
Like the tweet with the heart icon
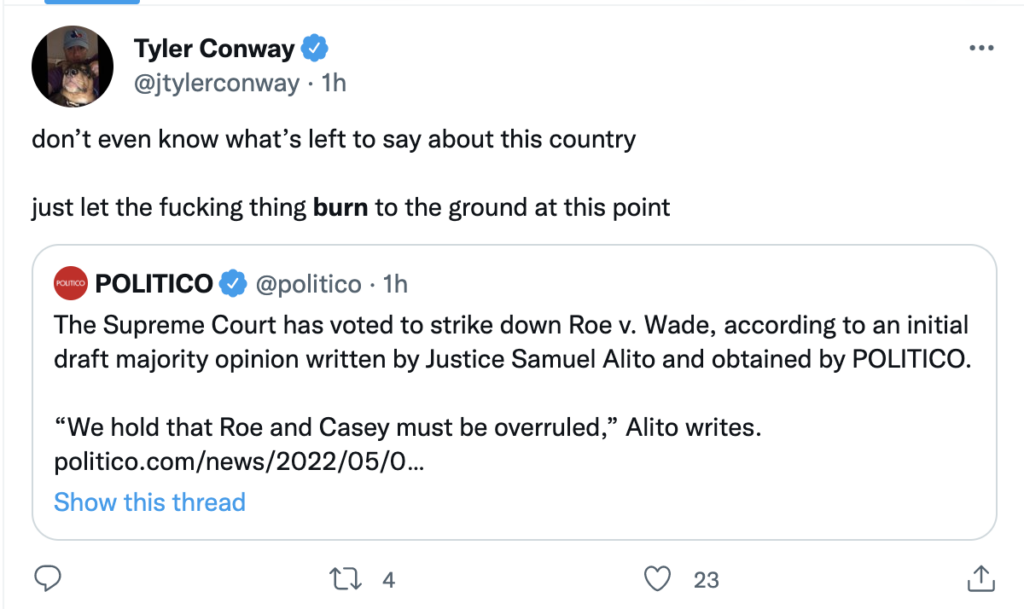[656, 578]
